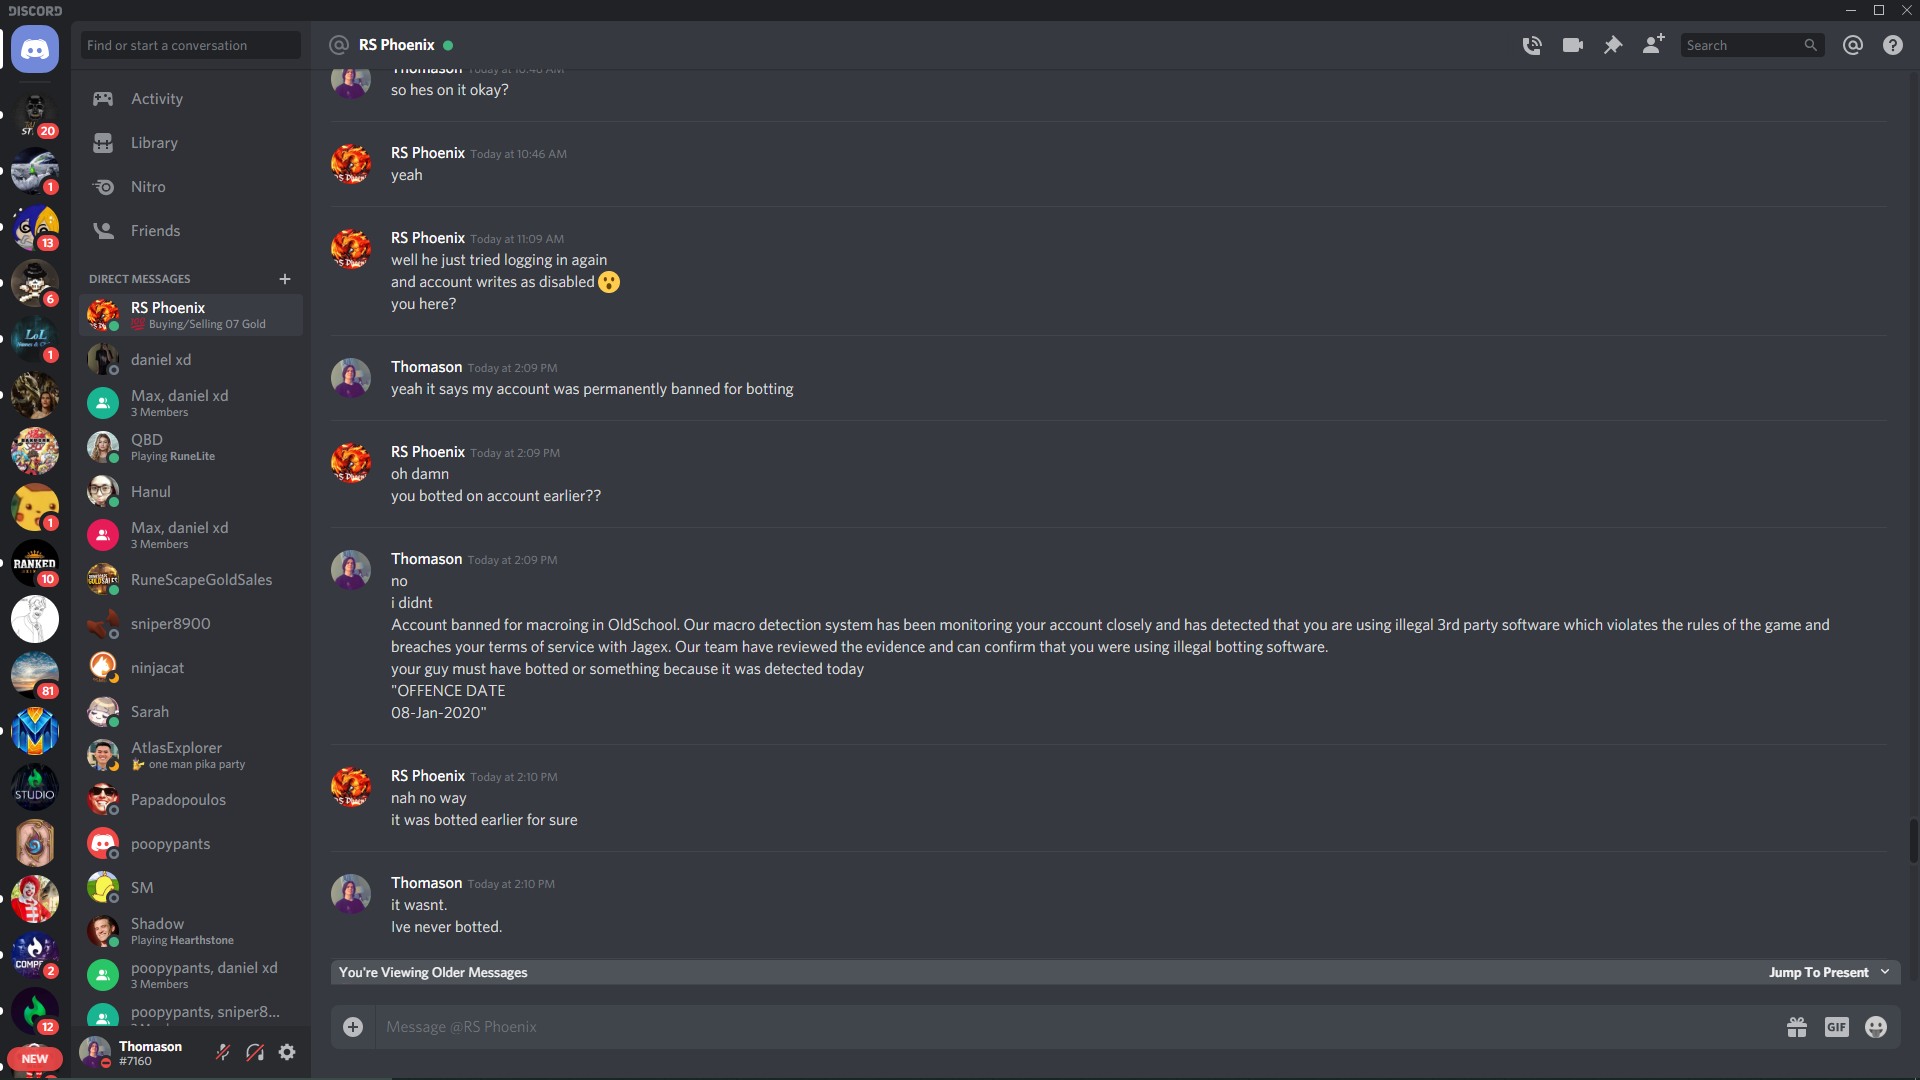This screenshot has height=1080, width=1920.
Task: Open recent mentions inbox
Action: click(x=1852, y=45)
